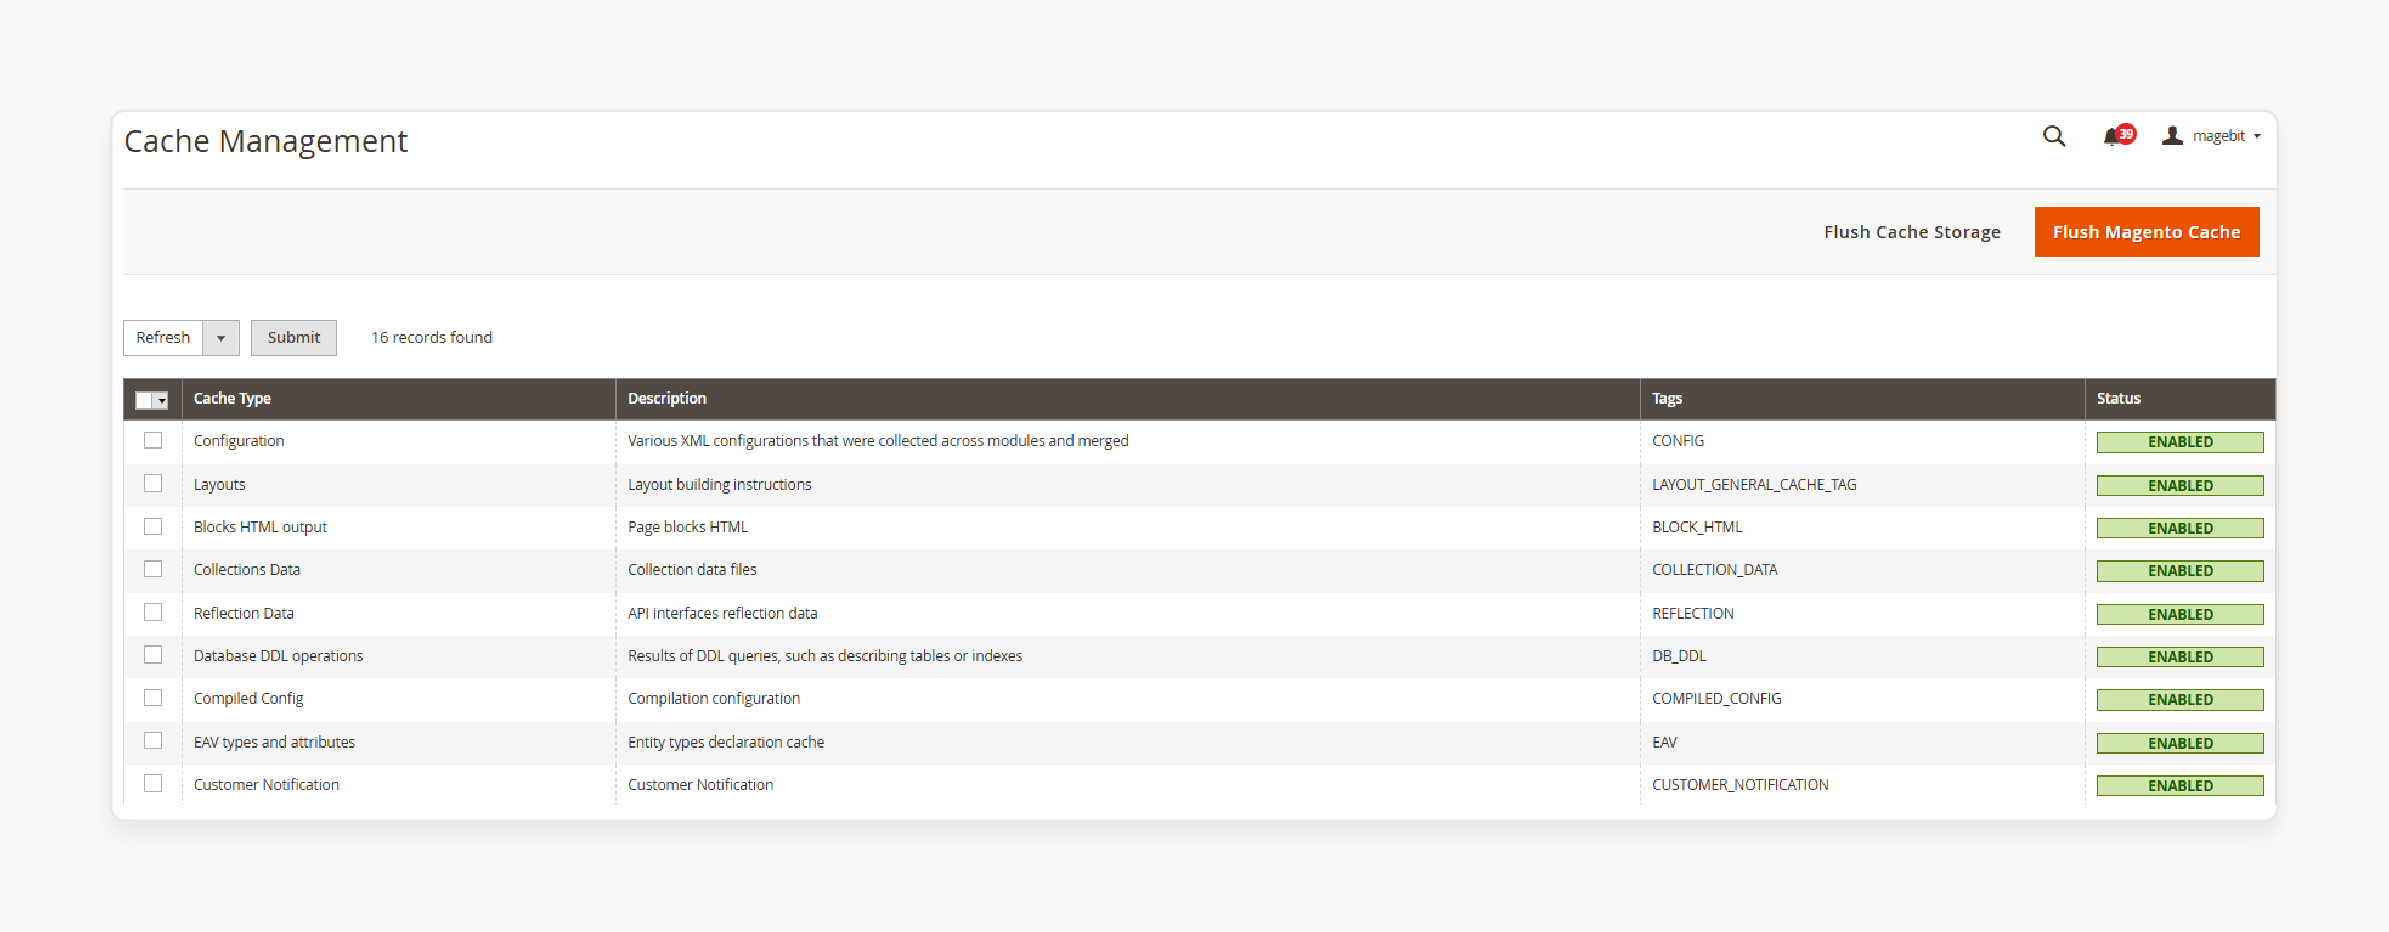Click ENABLED status badge for Layouts

coord(2180,486)
